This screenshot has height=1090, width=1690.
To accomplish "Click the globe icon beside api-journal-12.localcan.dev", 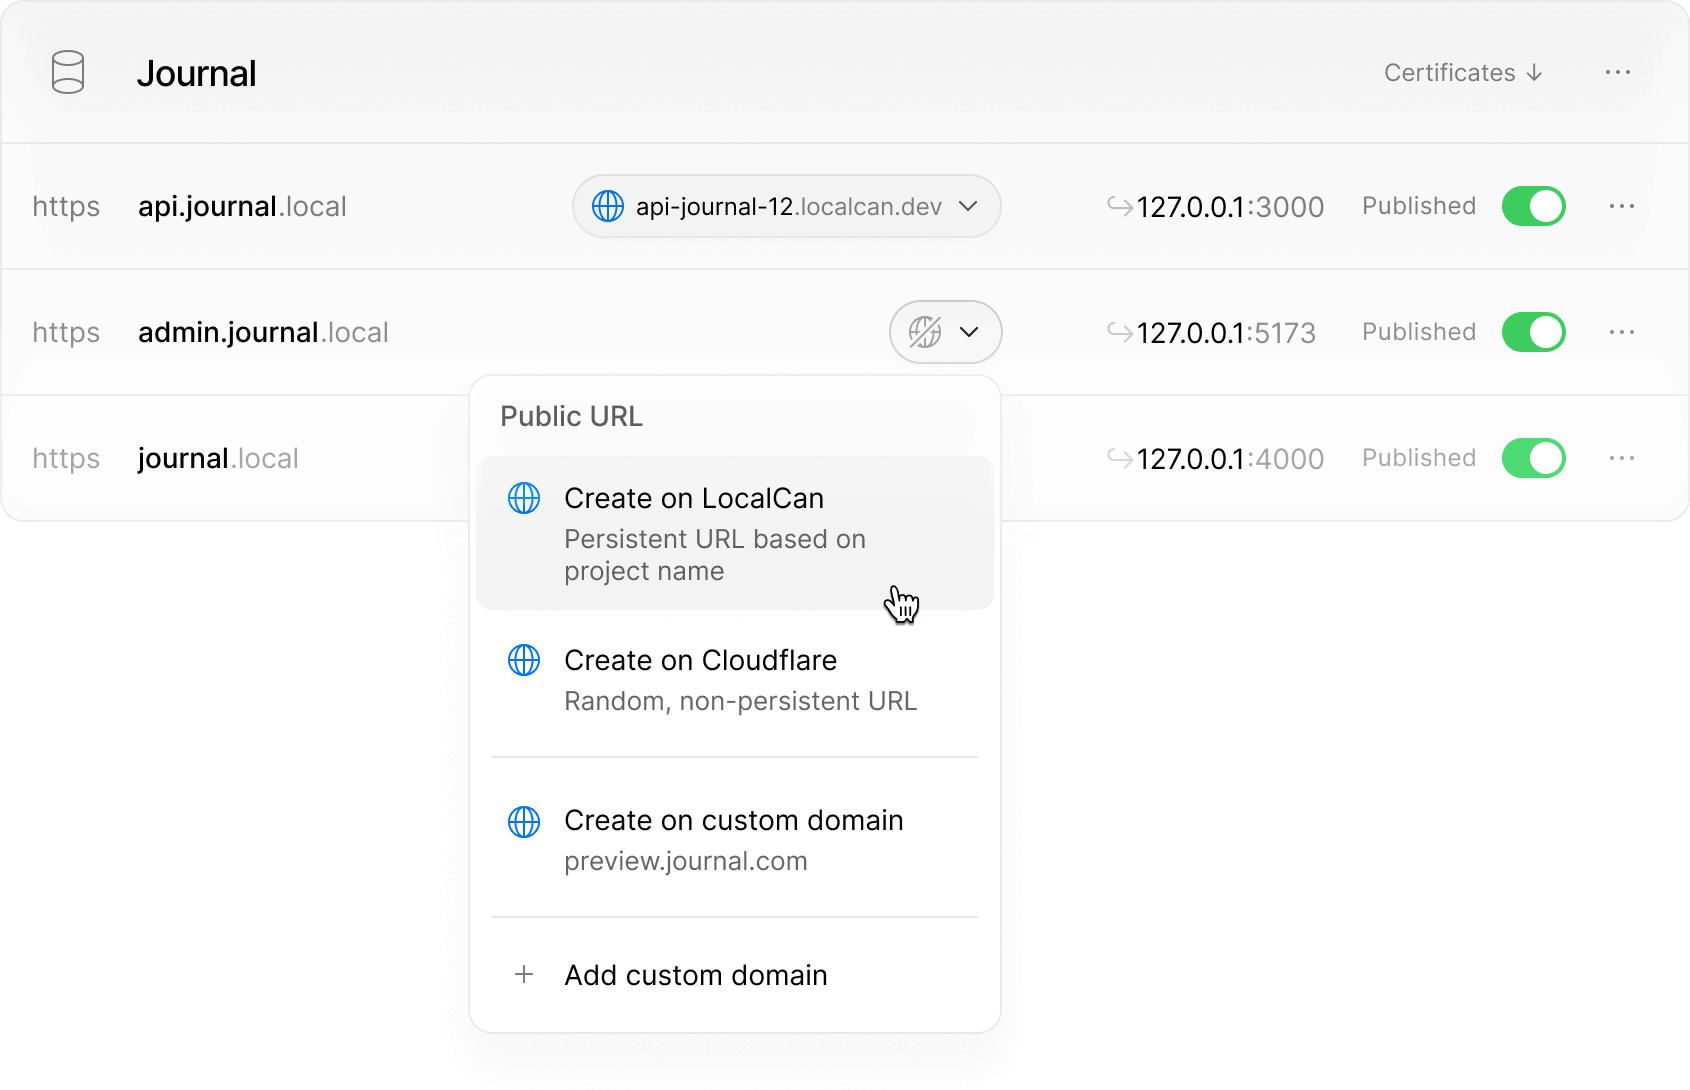I will [610, 206].
